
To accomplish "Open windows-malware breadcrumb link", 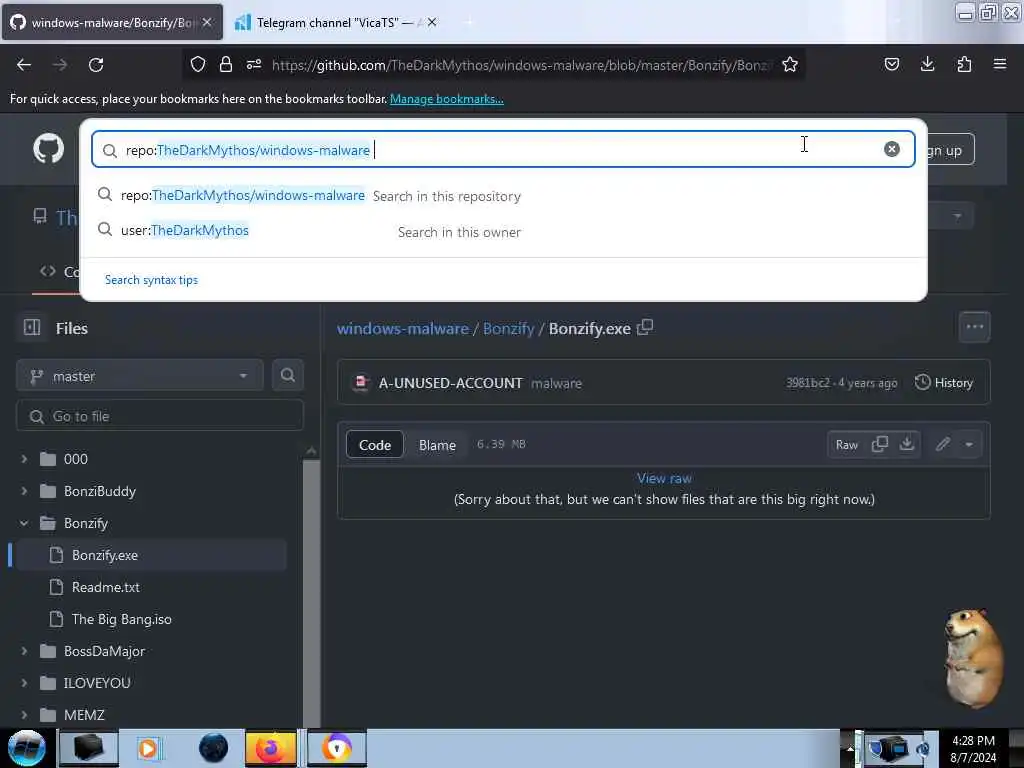I will click(x=403, y=328).
